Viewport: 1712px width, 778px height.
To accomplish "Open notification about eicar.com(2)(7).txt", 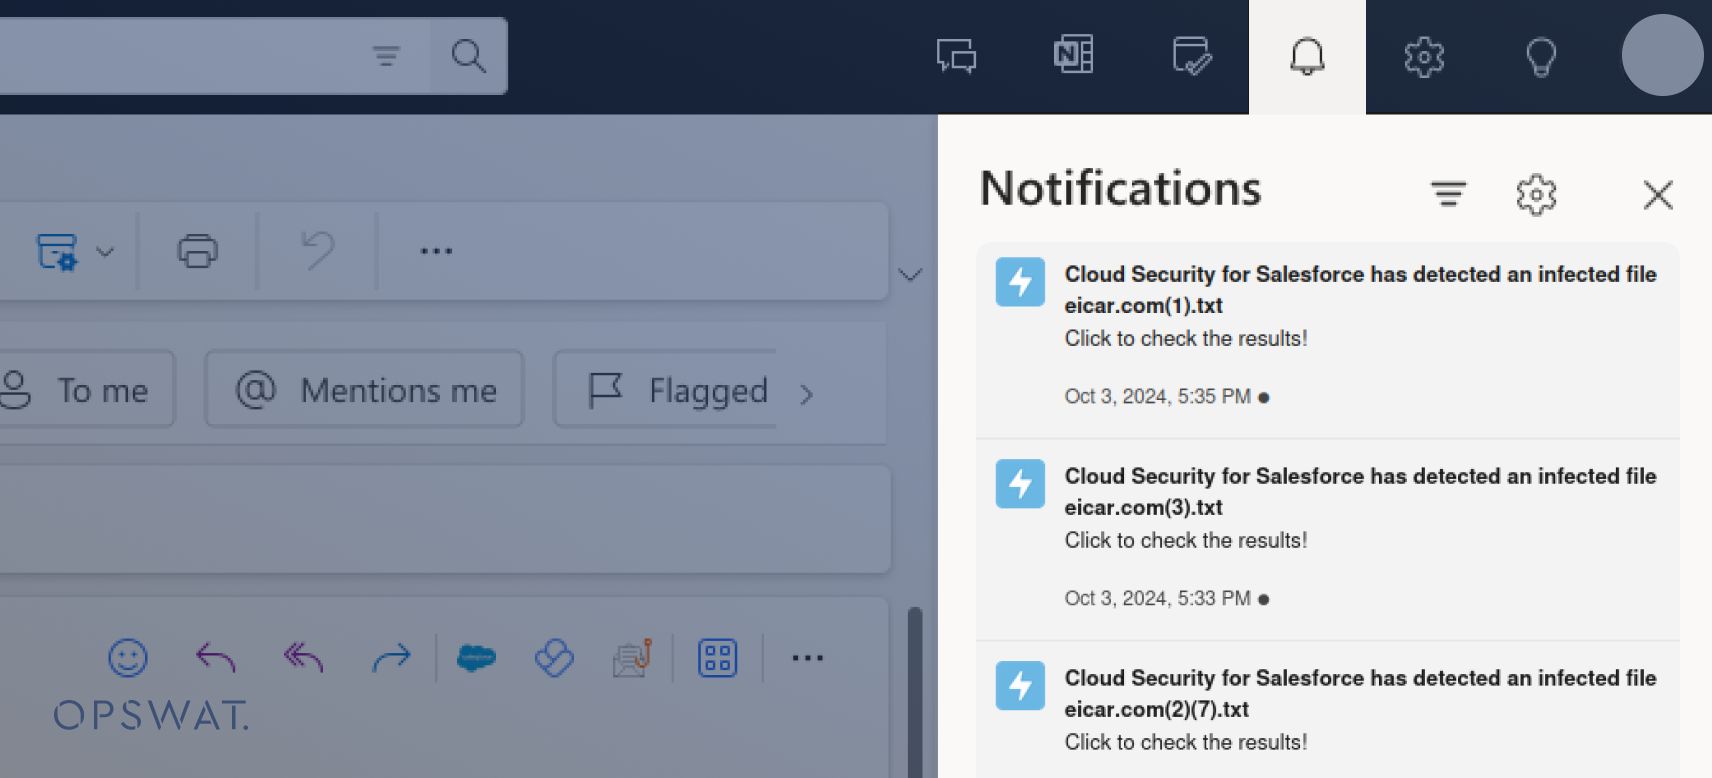I will pyautogui.click(x=1327, y=710).
